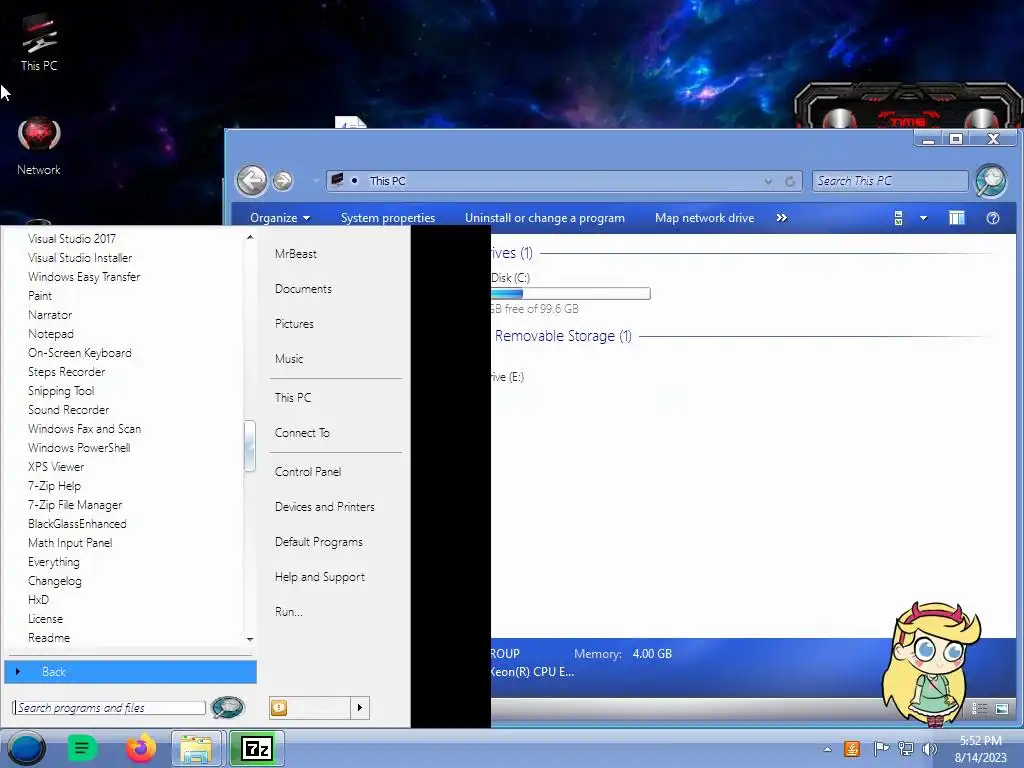The width and height of the screenshot is (1024, 768).
Task: Launch Snipping Tool from programs list
Action: (x=61, y=391)
